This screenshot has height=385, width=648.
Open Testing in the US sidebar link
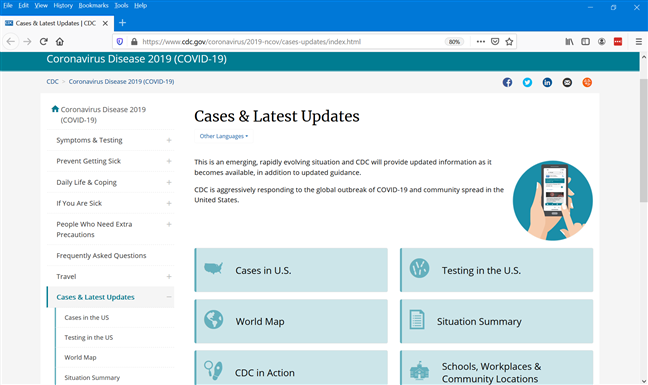pyautogui.click(x=88, y=337)
